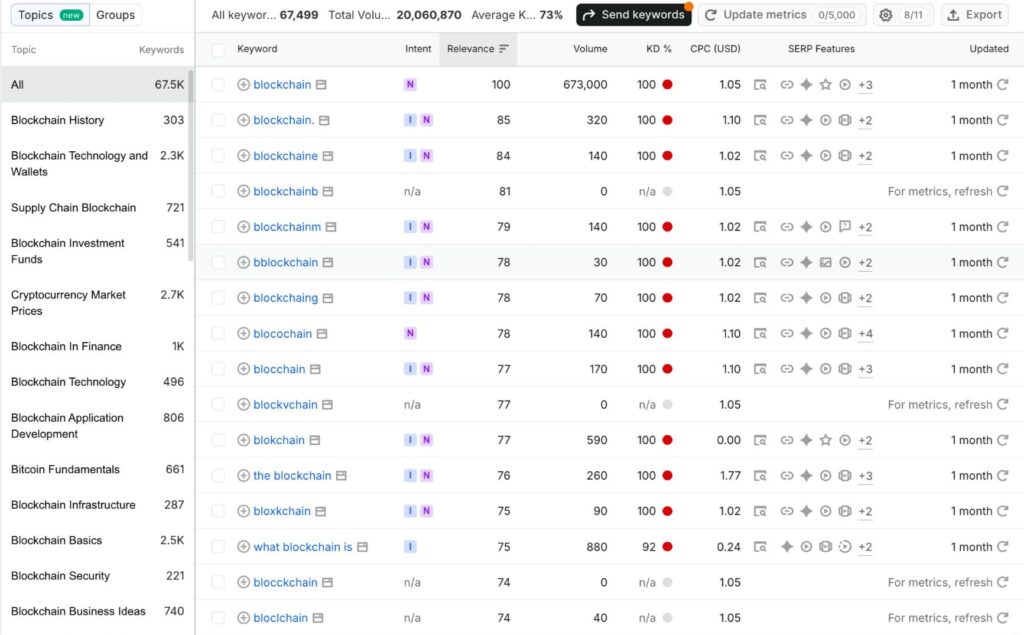The width and height of the screenshot is (1024, 635).
Task: Check the blockchaing keyword row
Action: [218, 297]
